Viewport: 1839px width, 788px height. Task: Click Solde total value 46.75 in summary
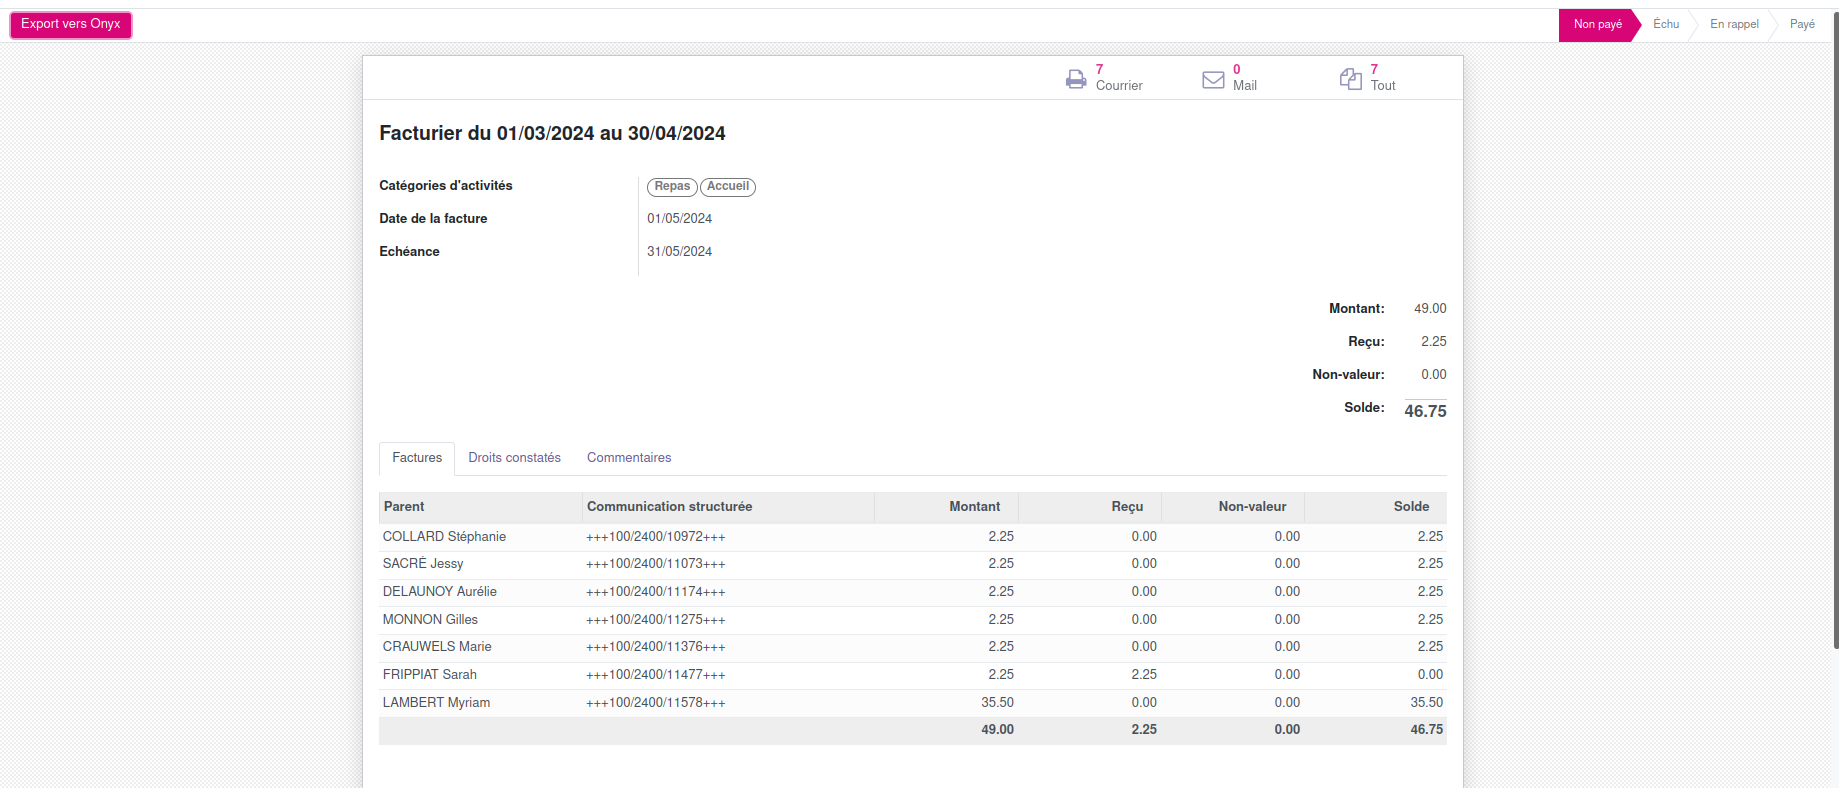1425,411
